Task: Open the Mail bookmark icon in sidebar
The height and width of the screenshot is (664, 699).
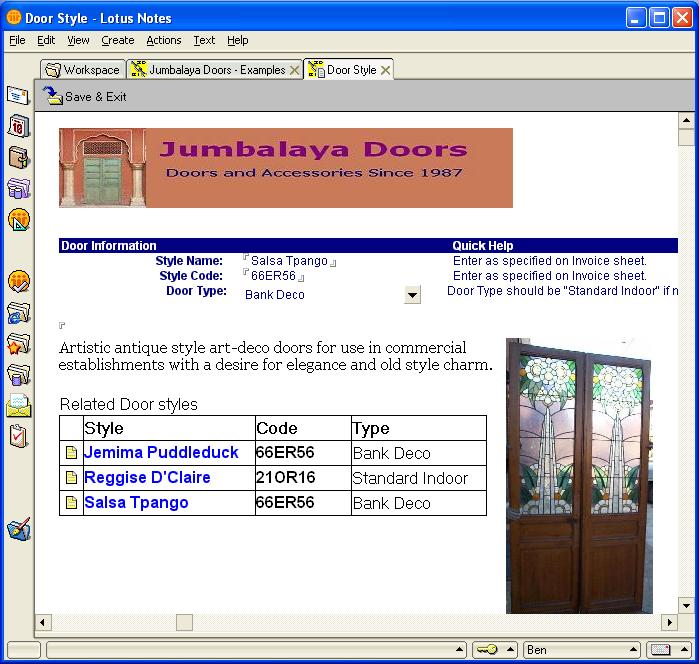Action: pos(18,96)
